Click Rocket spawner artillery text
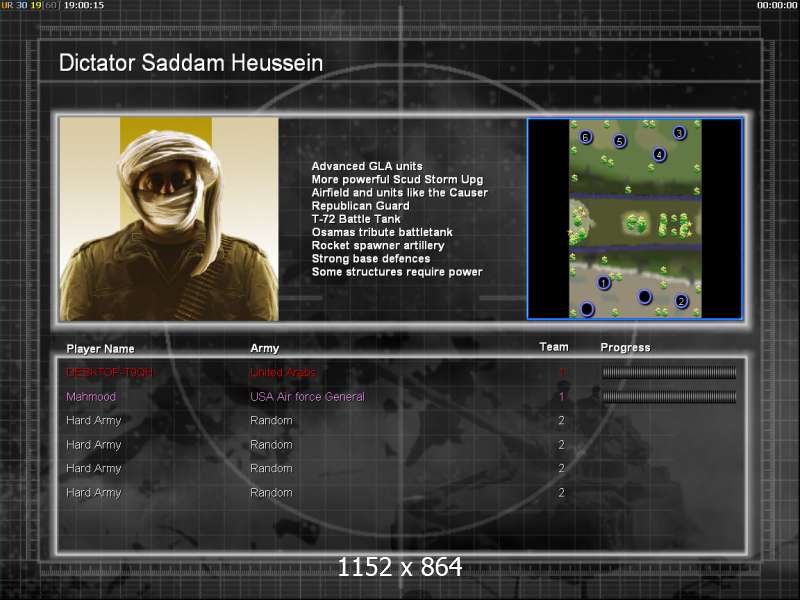 point(378,245)
